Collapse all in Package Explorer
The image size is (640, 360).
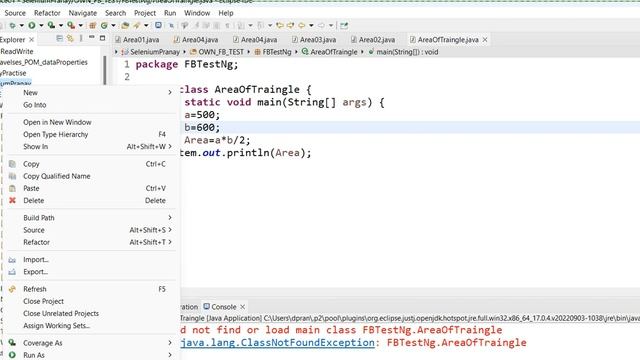tap(59, 38)
